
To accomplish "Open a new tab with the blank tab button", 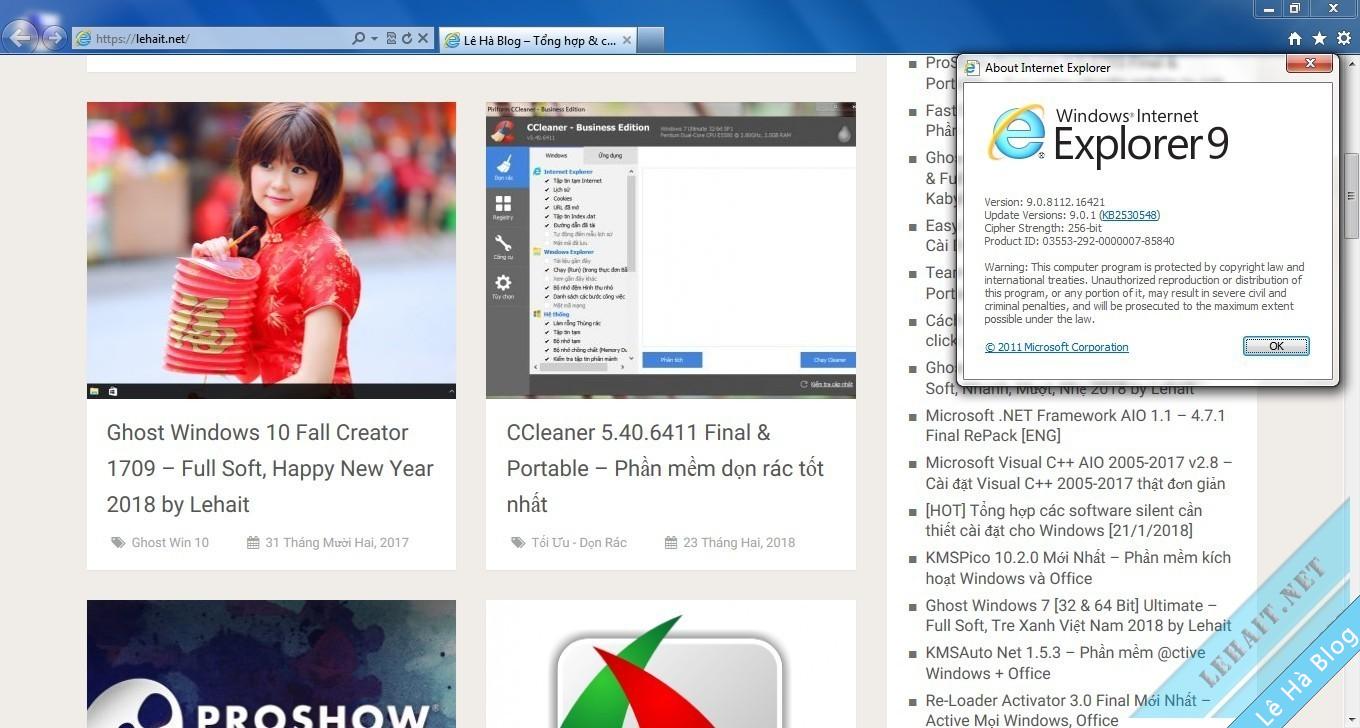I will coord(650,40).
